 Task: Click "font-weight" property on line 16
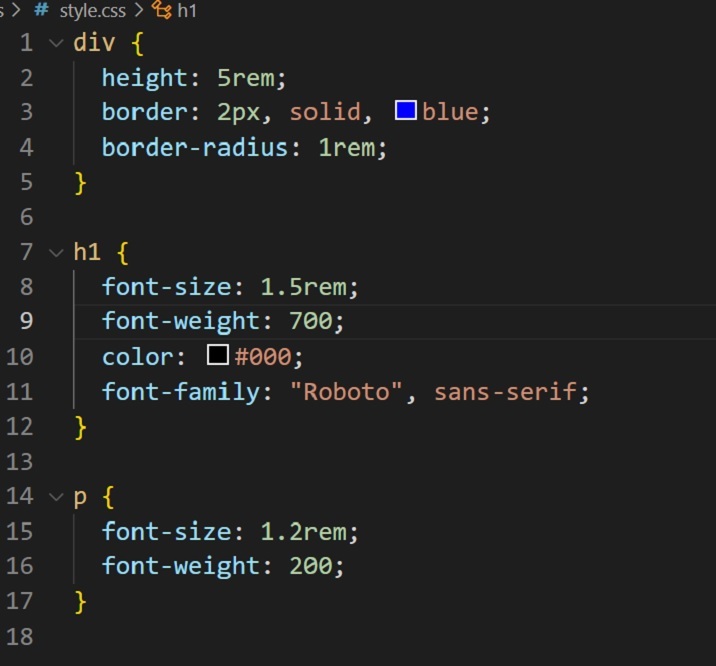click(x=180, y=566)
